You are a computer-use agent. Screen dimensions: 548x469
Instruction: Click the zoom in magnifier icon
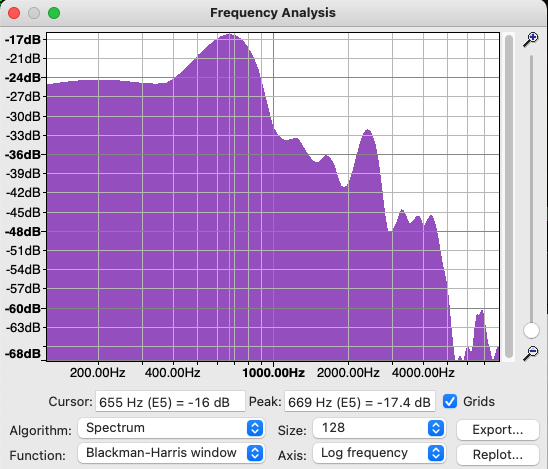(531, 39)
